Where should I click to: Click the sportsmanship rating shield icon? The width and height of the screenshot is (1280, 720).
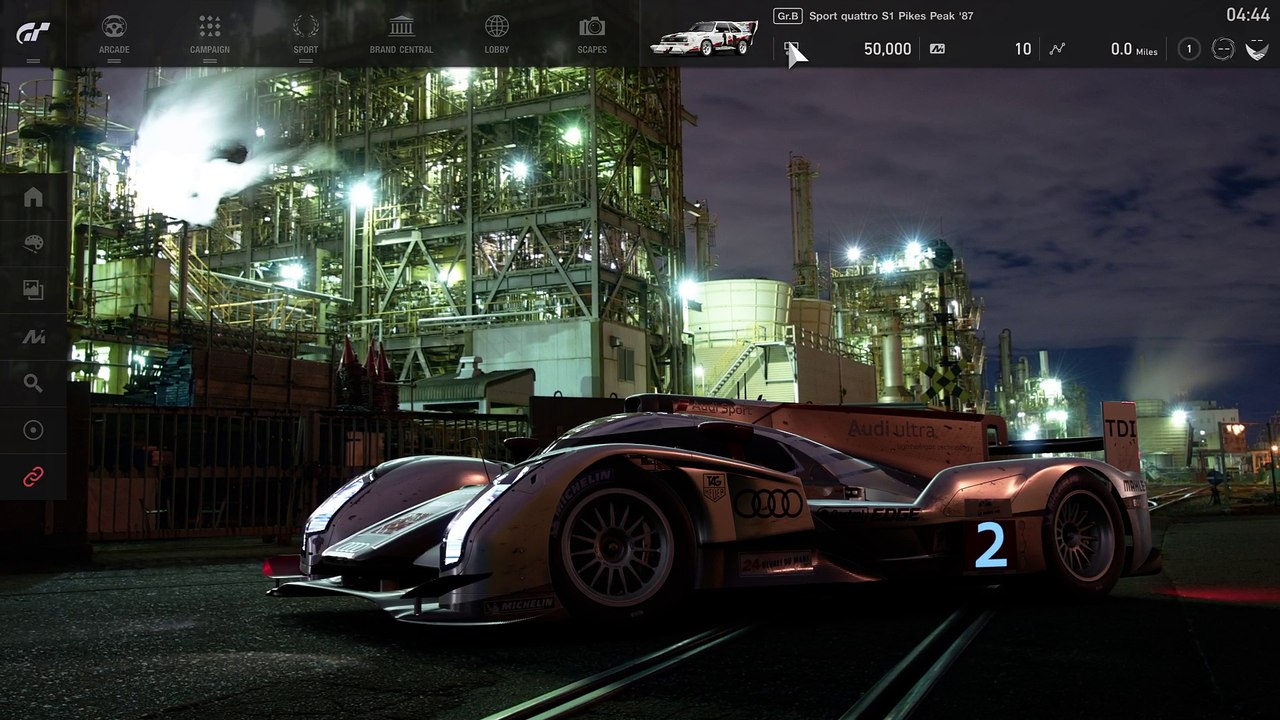click(1257, 49)
